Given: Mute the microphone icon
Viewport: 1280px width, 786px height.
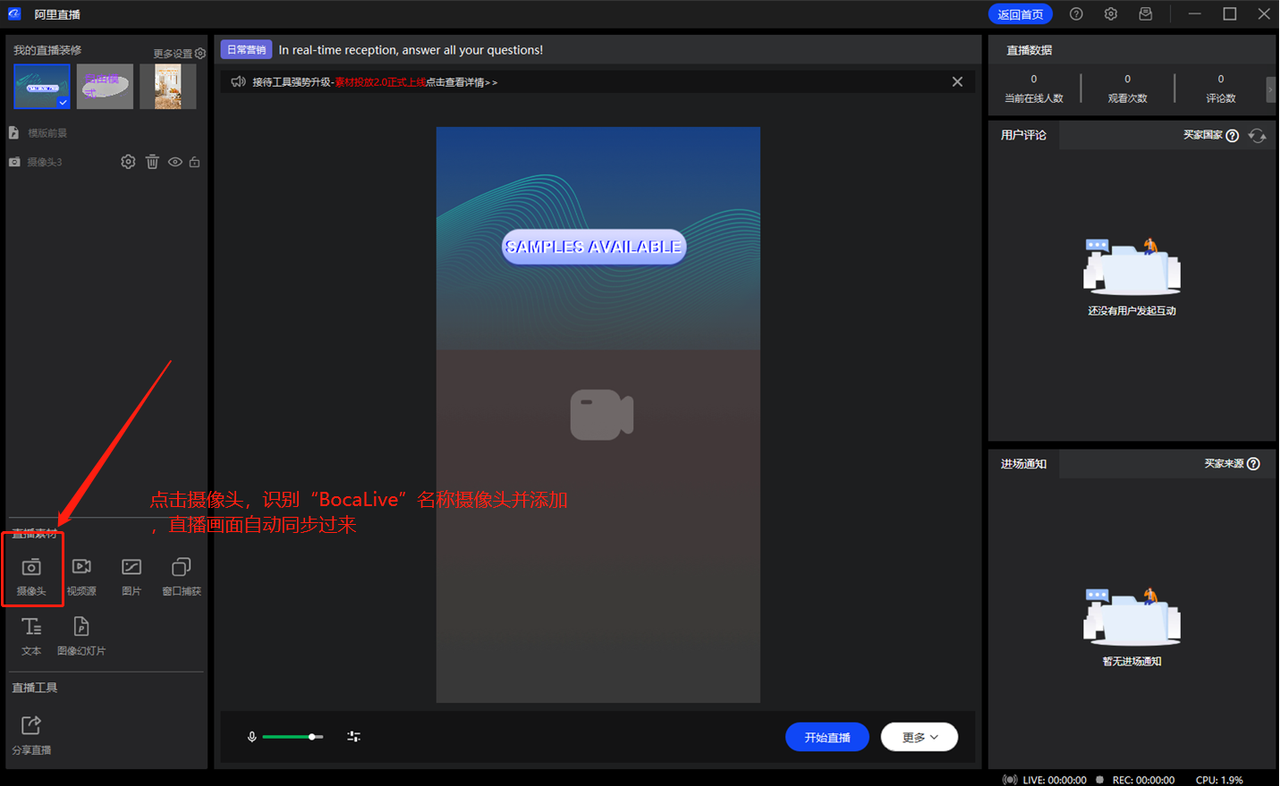Looking at the screenshot, I should tap(252, 737).
